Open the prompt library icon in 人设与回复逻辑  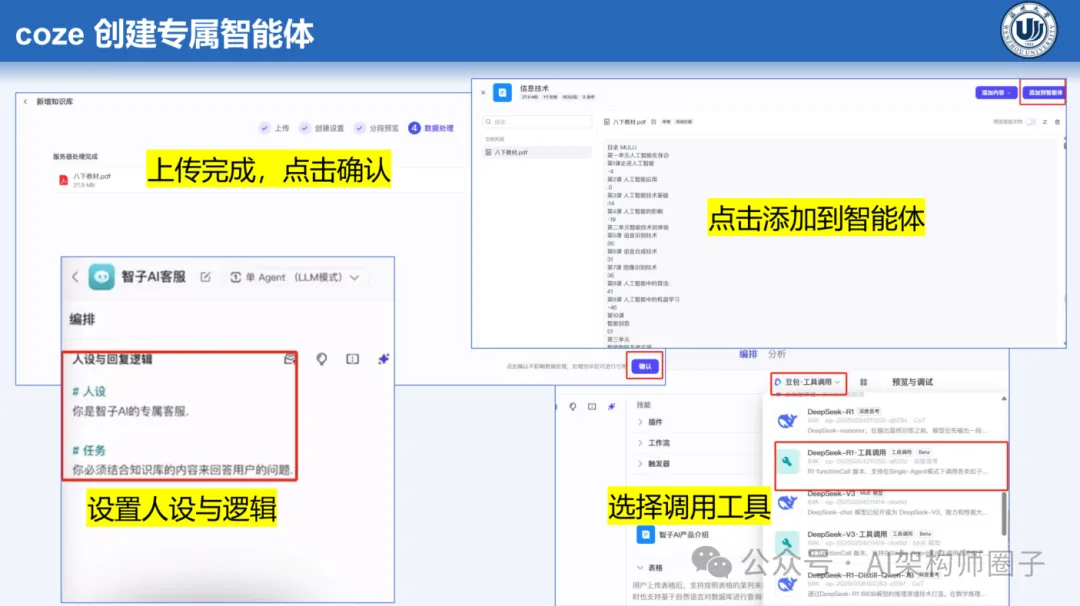(290, 359)
